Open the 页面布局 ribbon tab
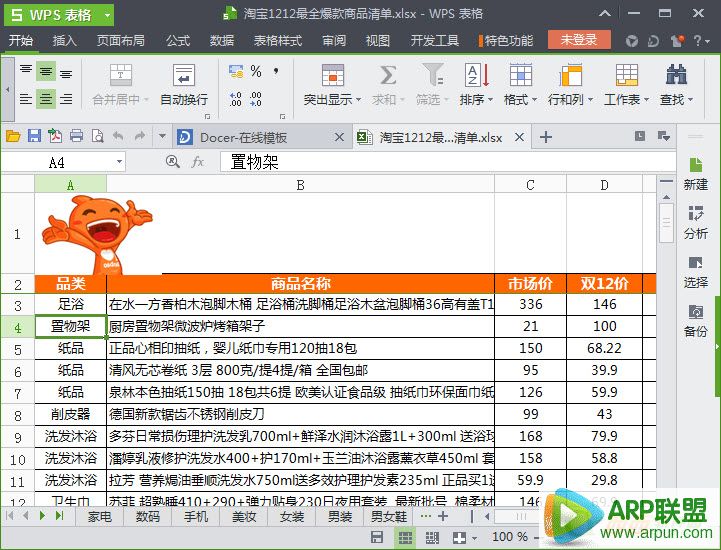The image size is (721, 550). tap(120, 40)
